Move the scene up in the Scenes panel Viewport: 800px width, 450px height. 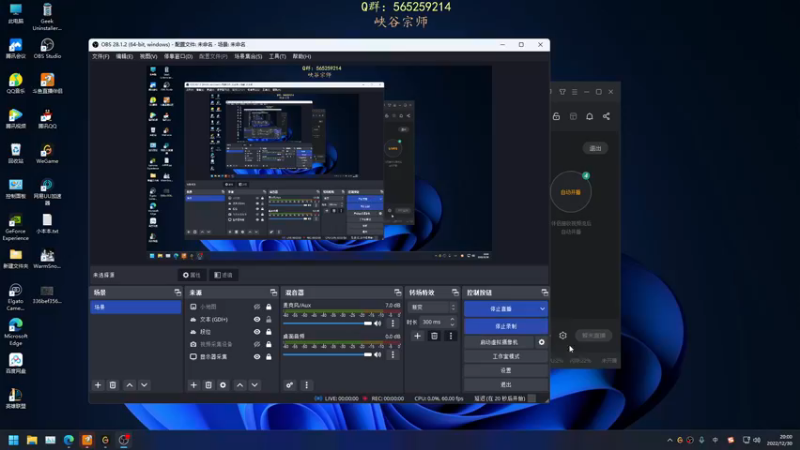pyautogui.click(x=130, y=385)
